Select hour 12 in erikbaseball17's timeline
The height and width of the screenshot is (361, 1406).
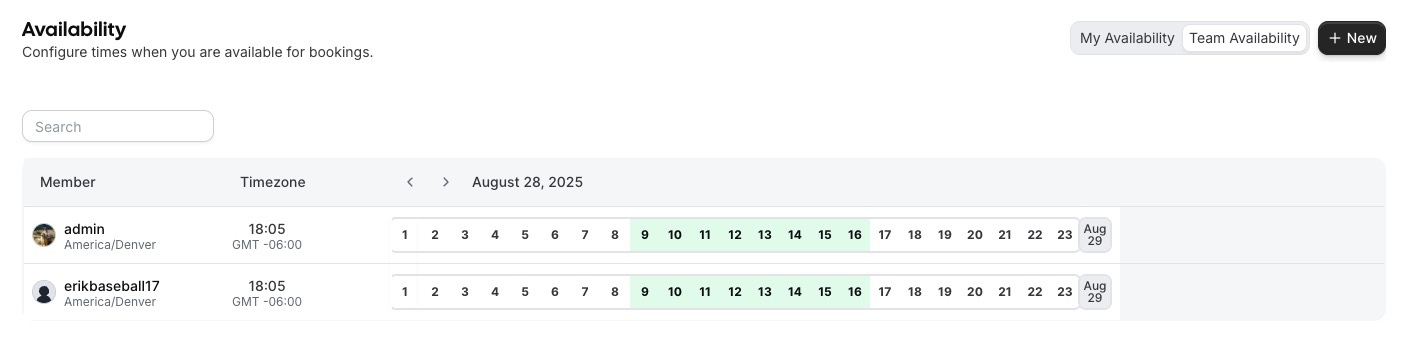click(x=735, y=292)
